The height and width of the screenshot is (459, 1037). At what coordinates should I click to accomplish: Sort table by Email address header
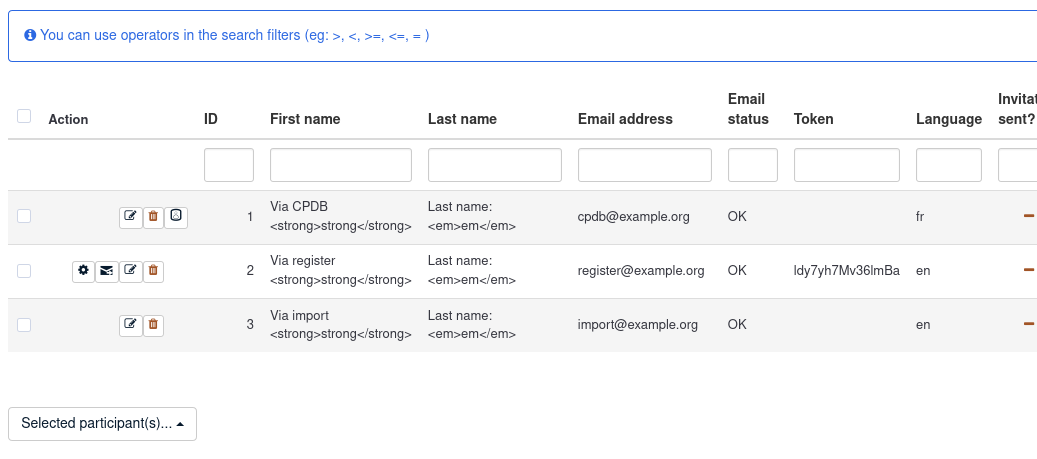(625, 119)
